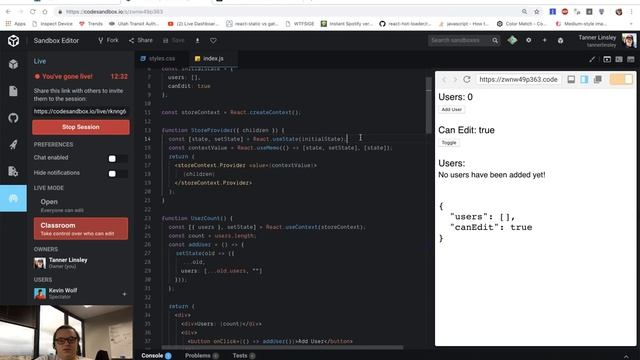This screenshot has width=640, height=360.
Task: Click the prettify wand icon above preview
Action: [x=592, y=60]
